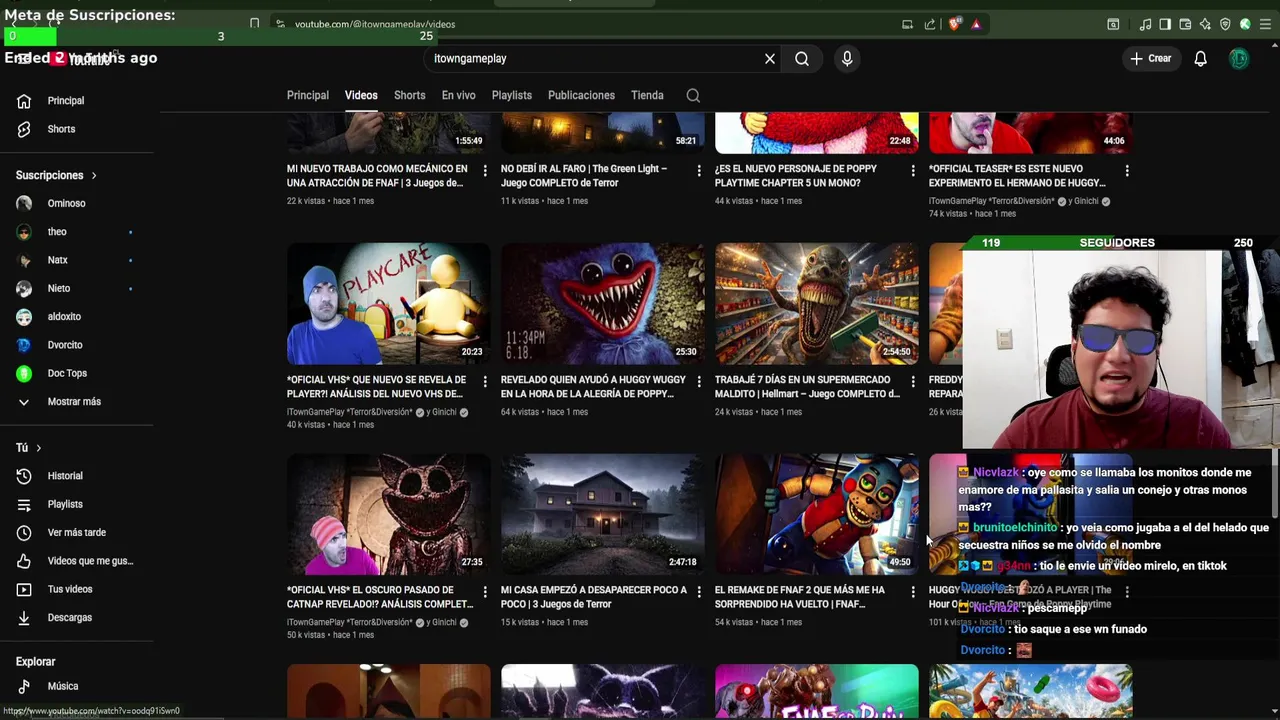This screenshot has width=1280, height=720.
Task: Click the browser address bar URL
Action: tap(375, 24)
